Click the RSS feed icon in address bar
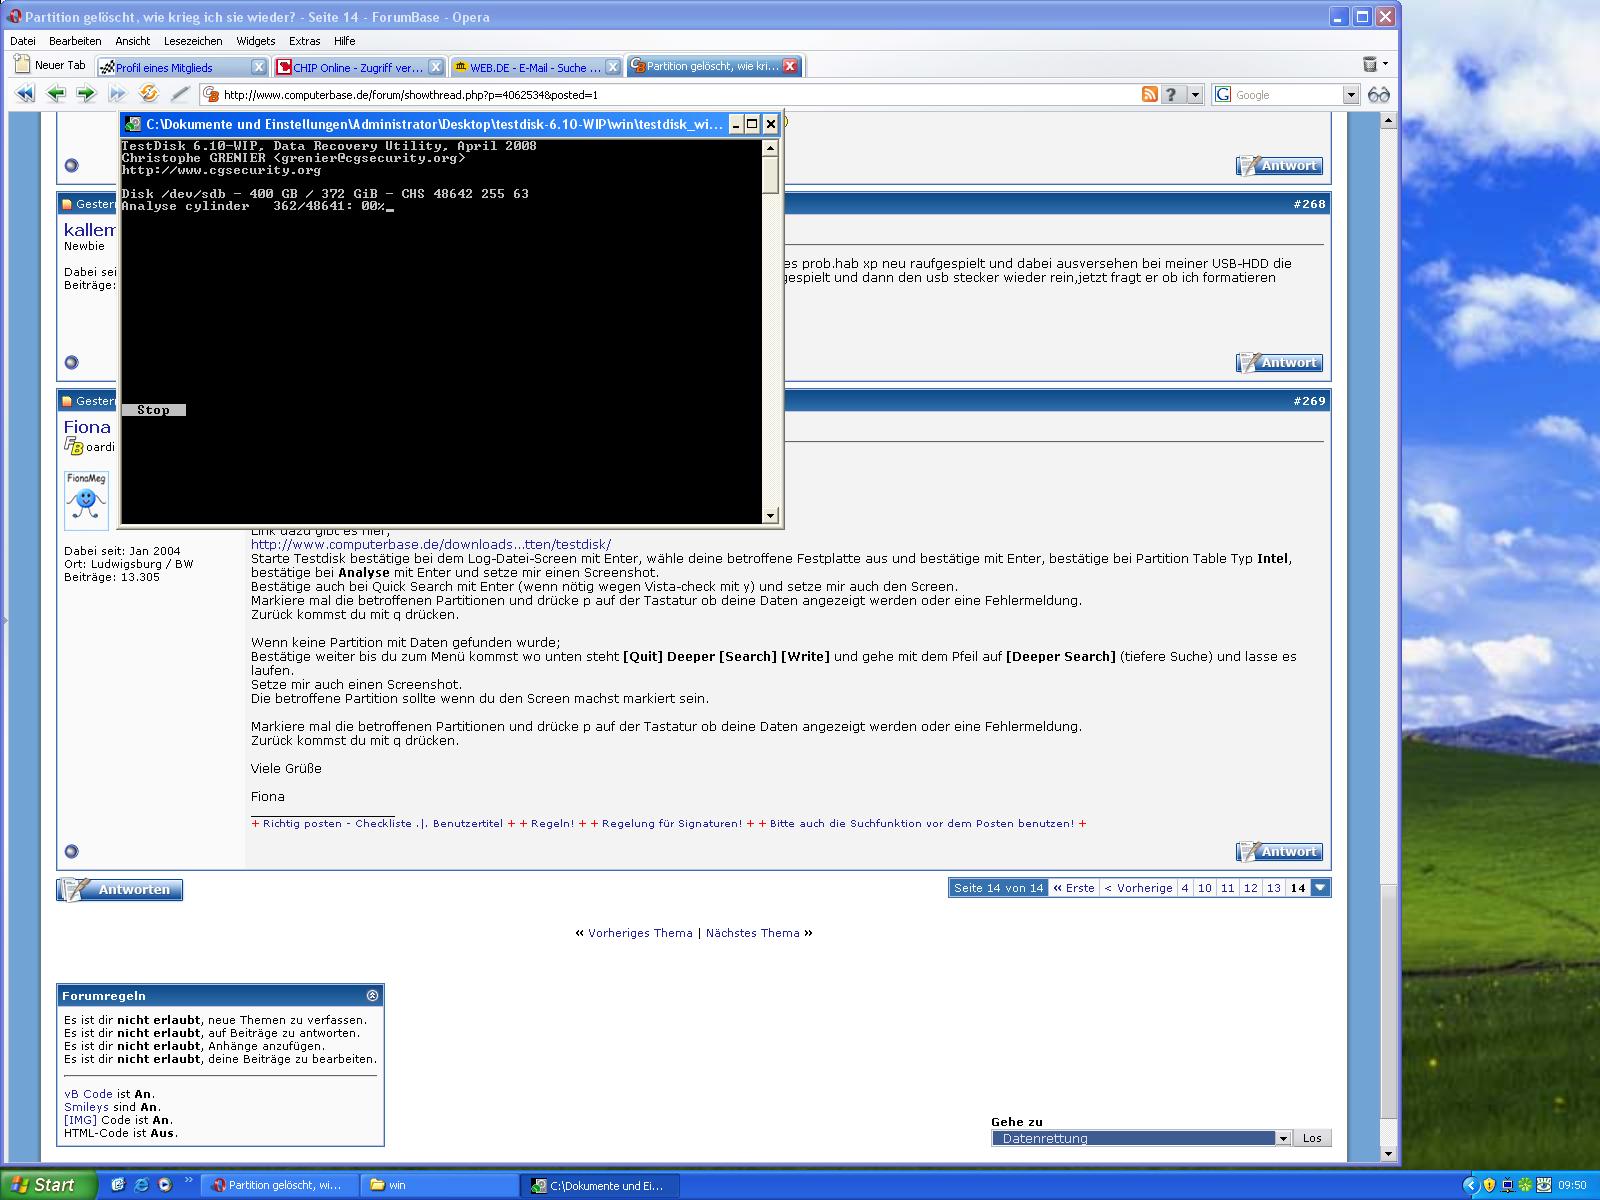Image resolution: width=1600 pixels, height=1200 pixels. pos(1150,94)
